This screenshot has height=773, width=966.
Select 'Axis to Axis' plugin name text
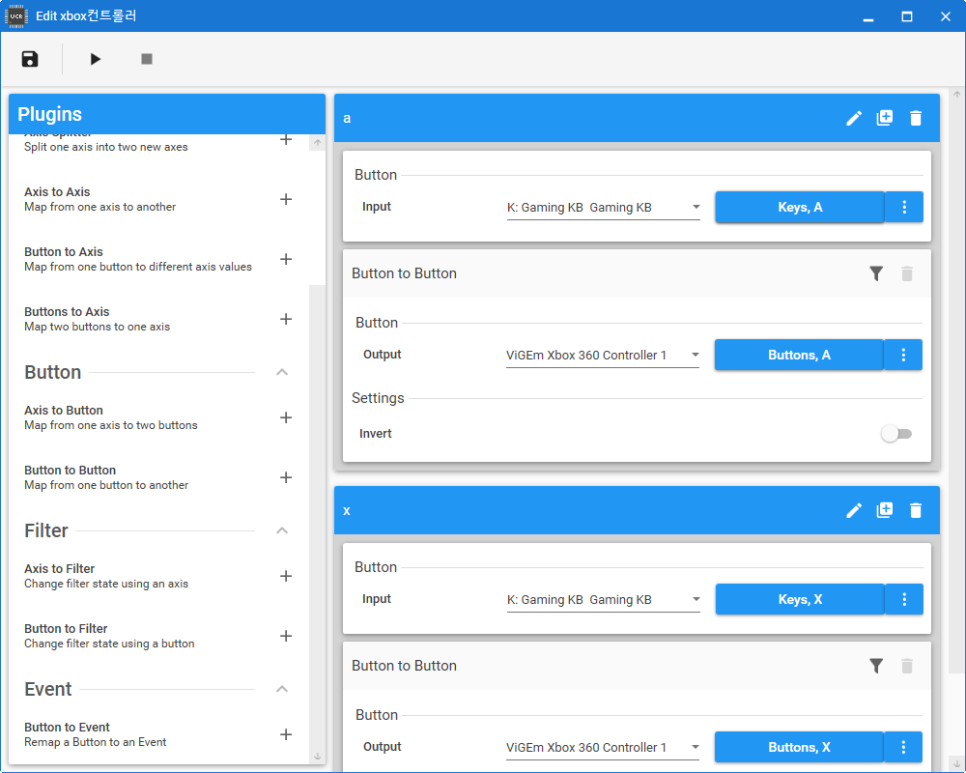point(57,192)
